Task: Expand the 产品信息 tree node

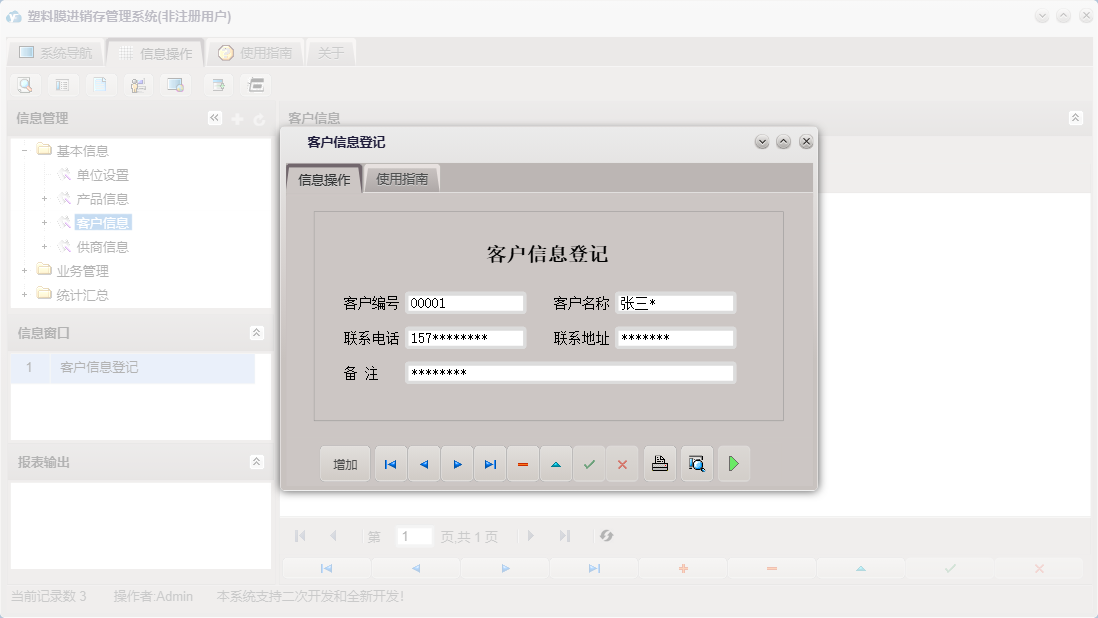Action: tap(42, 198)
